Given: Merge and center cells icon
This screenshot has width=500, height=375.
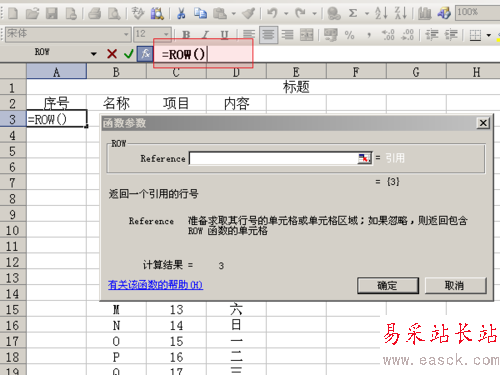Looking at the screenshot, I should [x=307, y=34].
